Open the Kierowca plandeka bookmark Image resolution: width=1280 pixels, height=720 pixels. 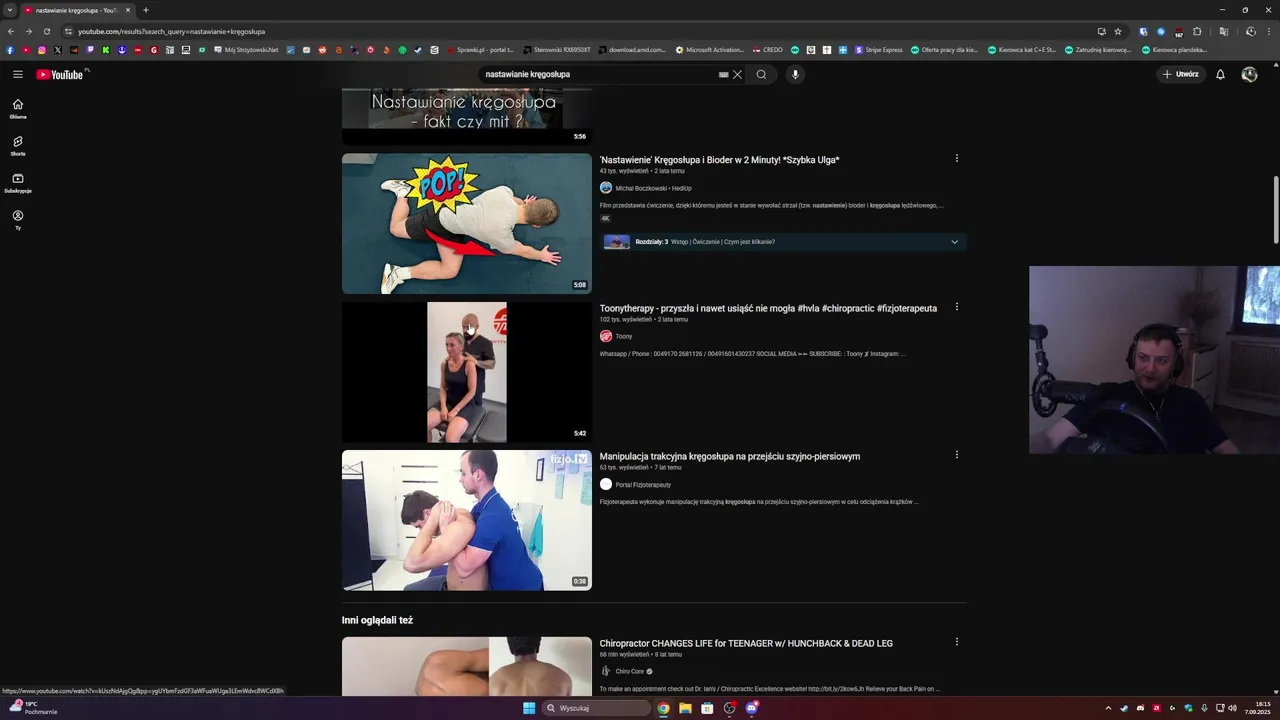[1174, 50]
